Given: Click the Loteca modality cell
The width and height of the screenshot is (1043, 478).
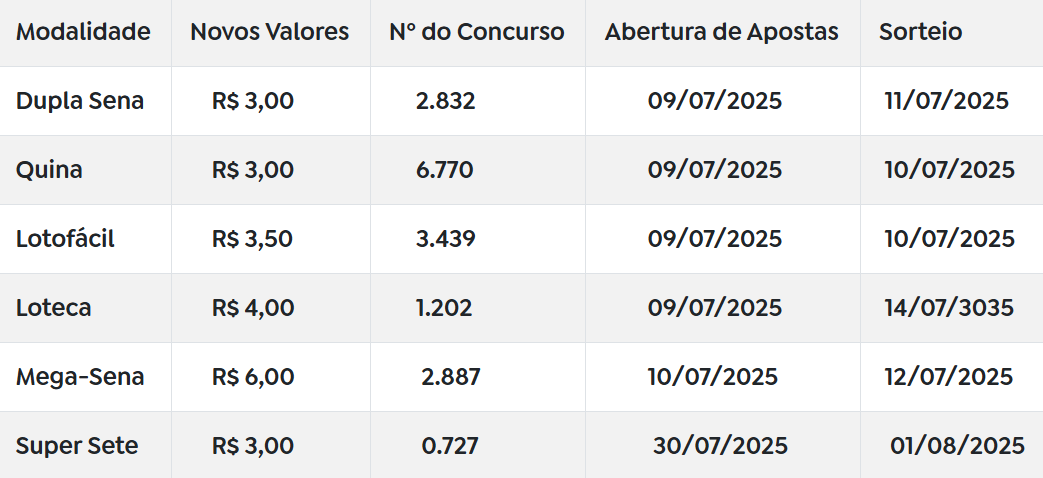Looking at the screenshot, I should [53, 307].
